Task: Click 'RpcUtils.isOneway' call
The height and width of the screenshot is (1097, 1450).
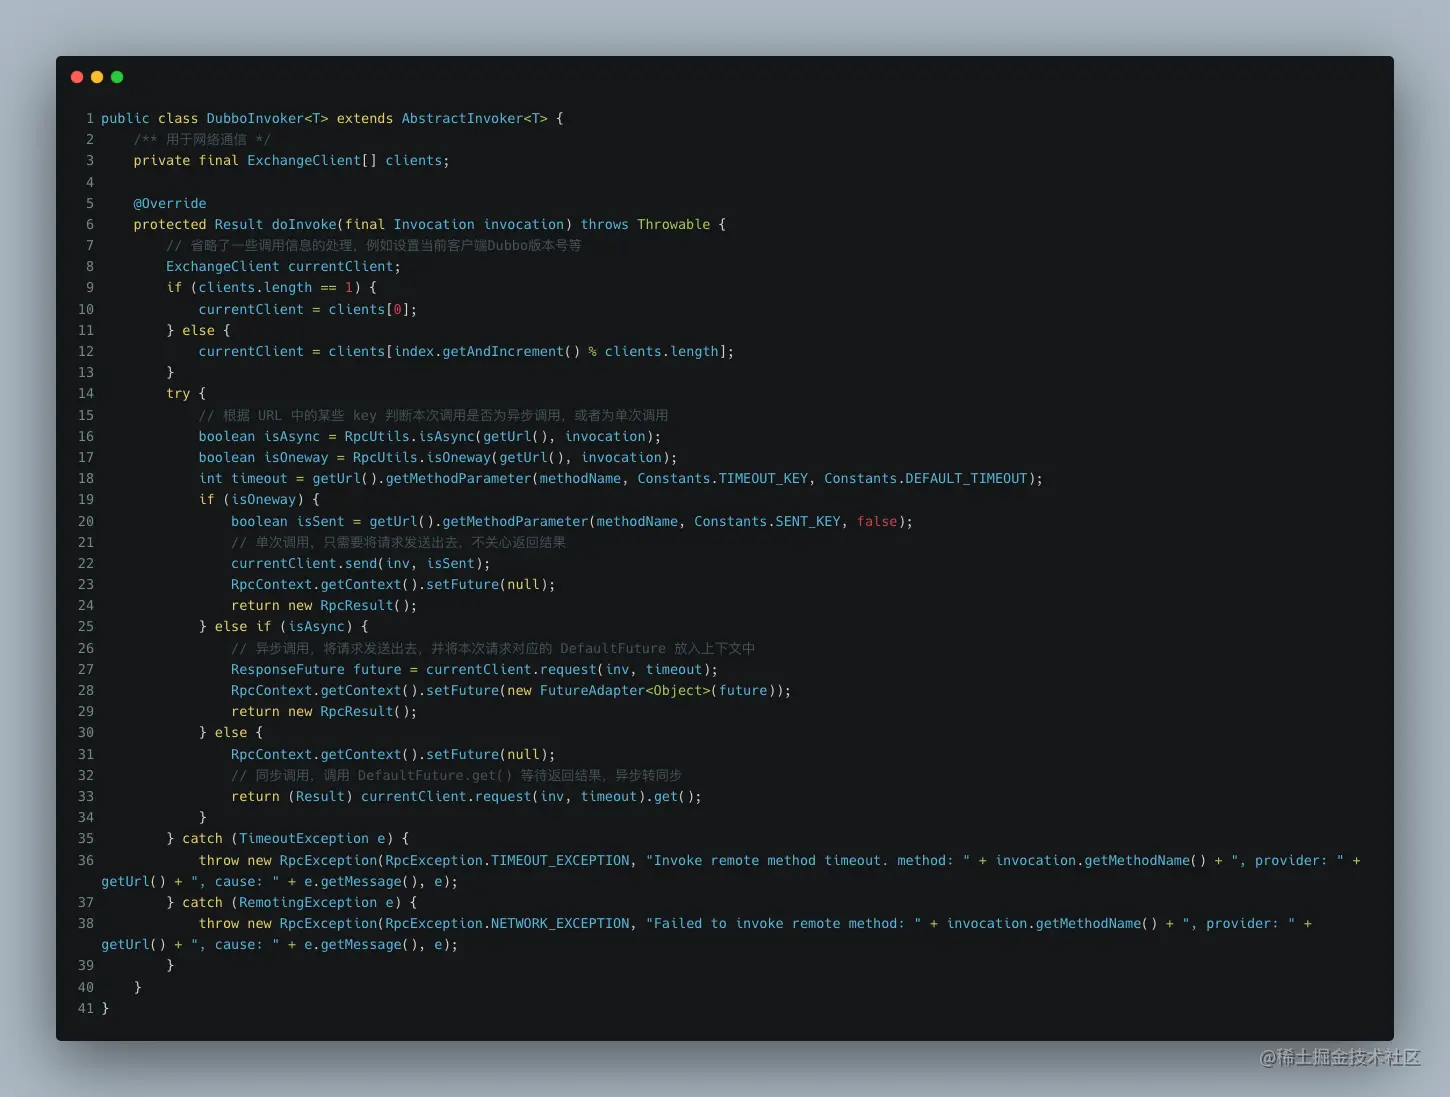Action: pos(422,457)
